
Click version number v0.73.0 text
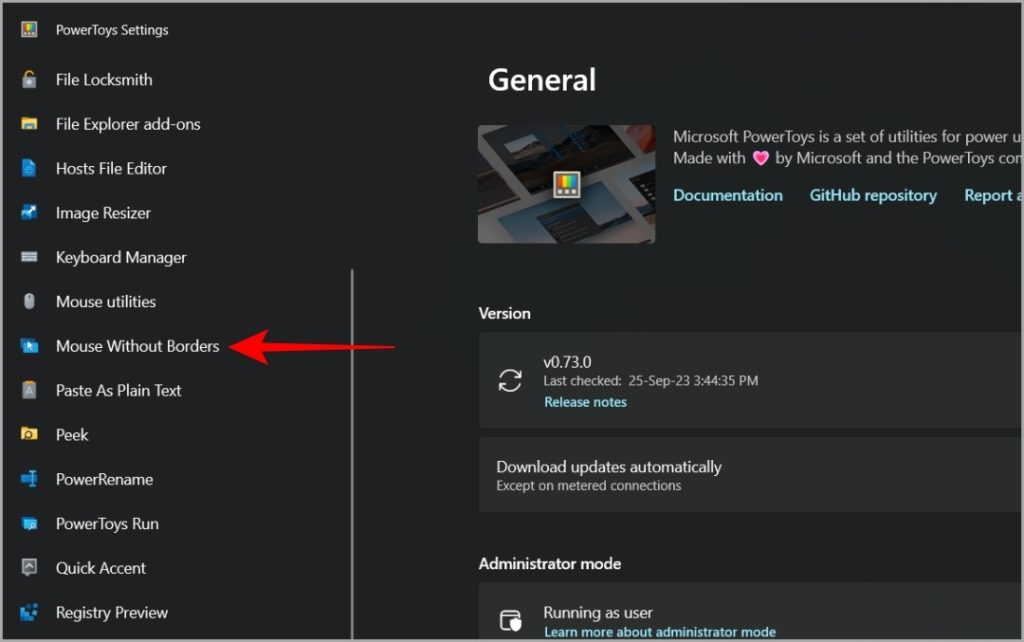pyautogui.click(x=567, y=362)
